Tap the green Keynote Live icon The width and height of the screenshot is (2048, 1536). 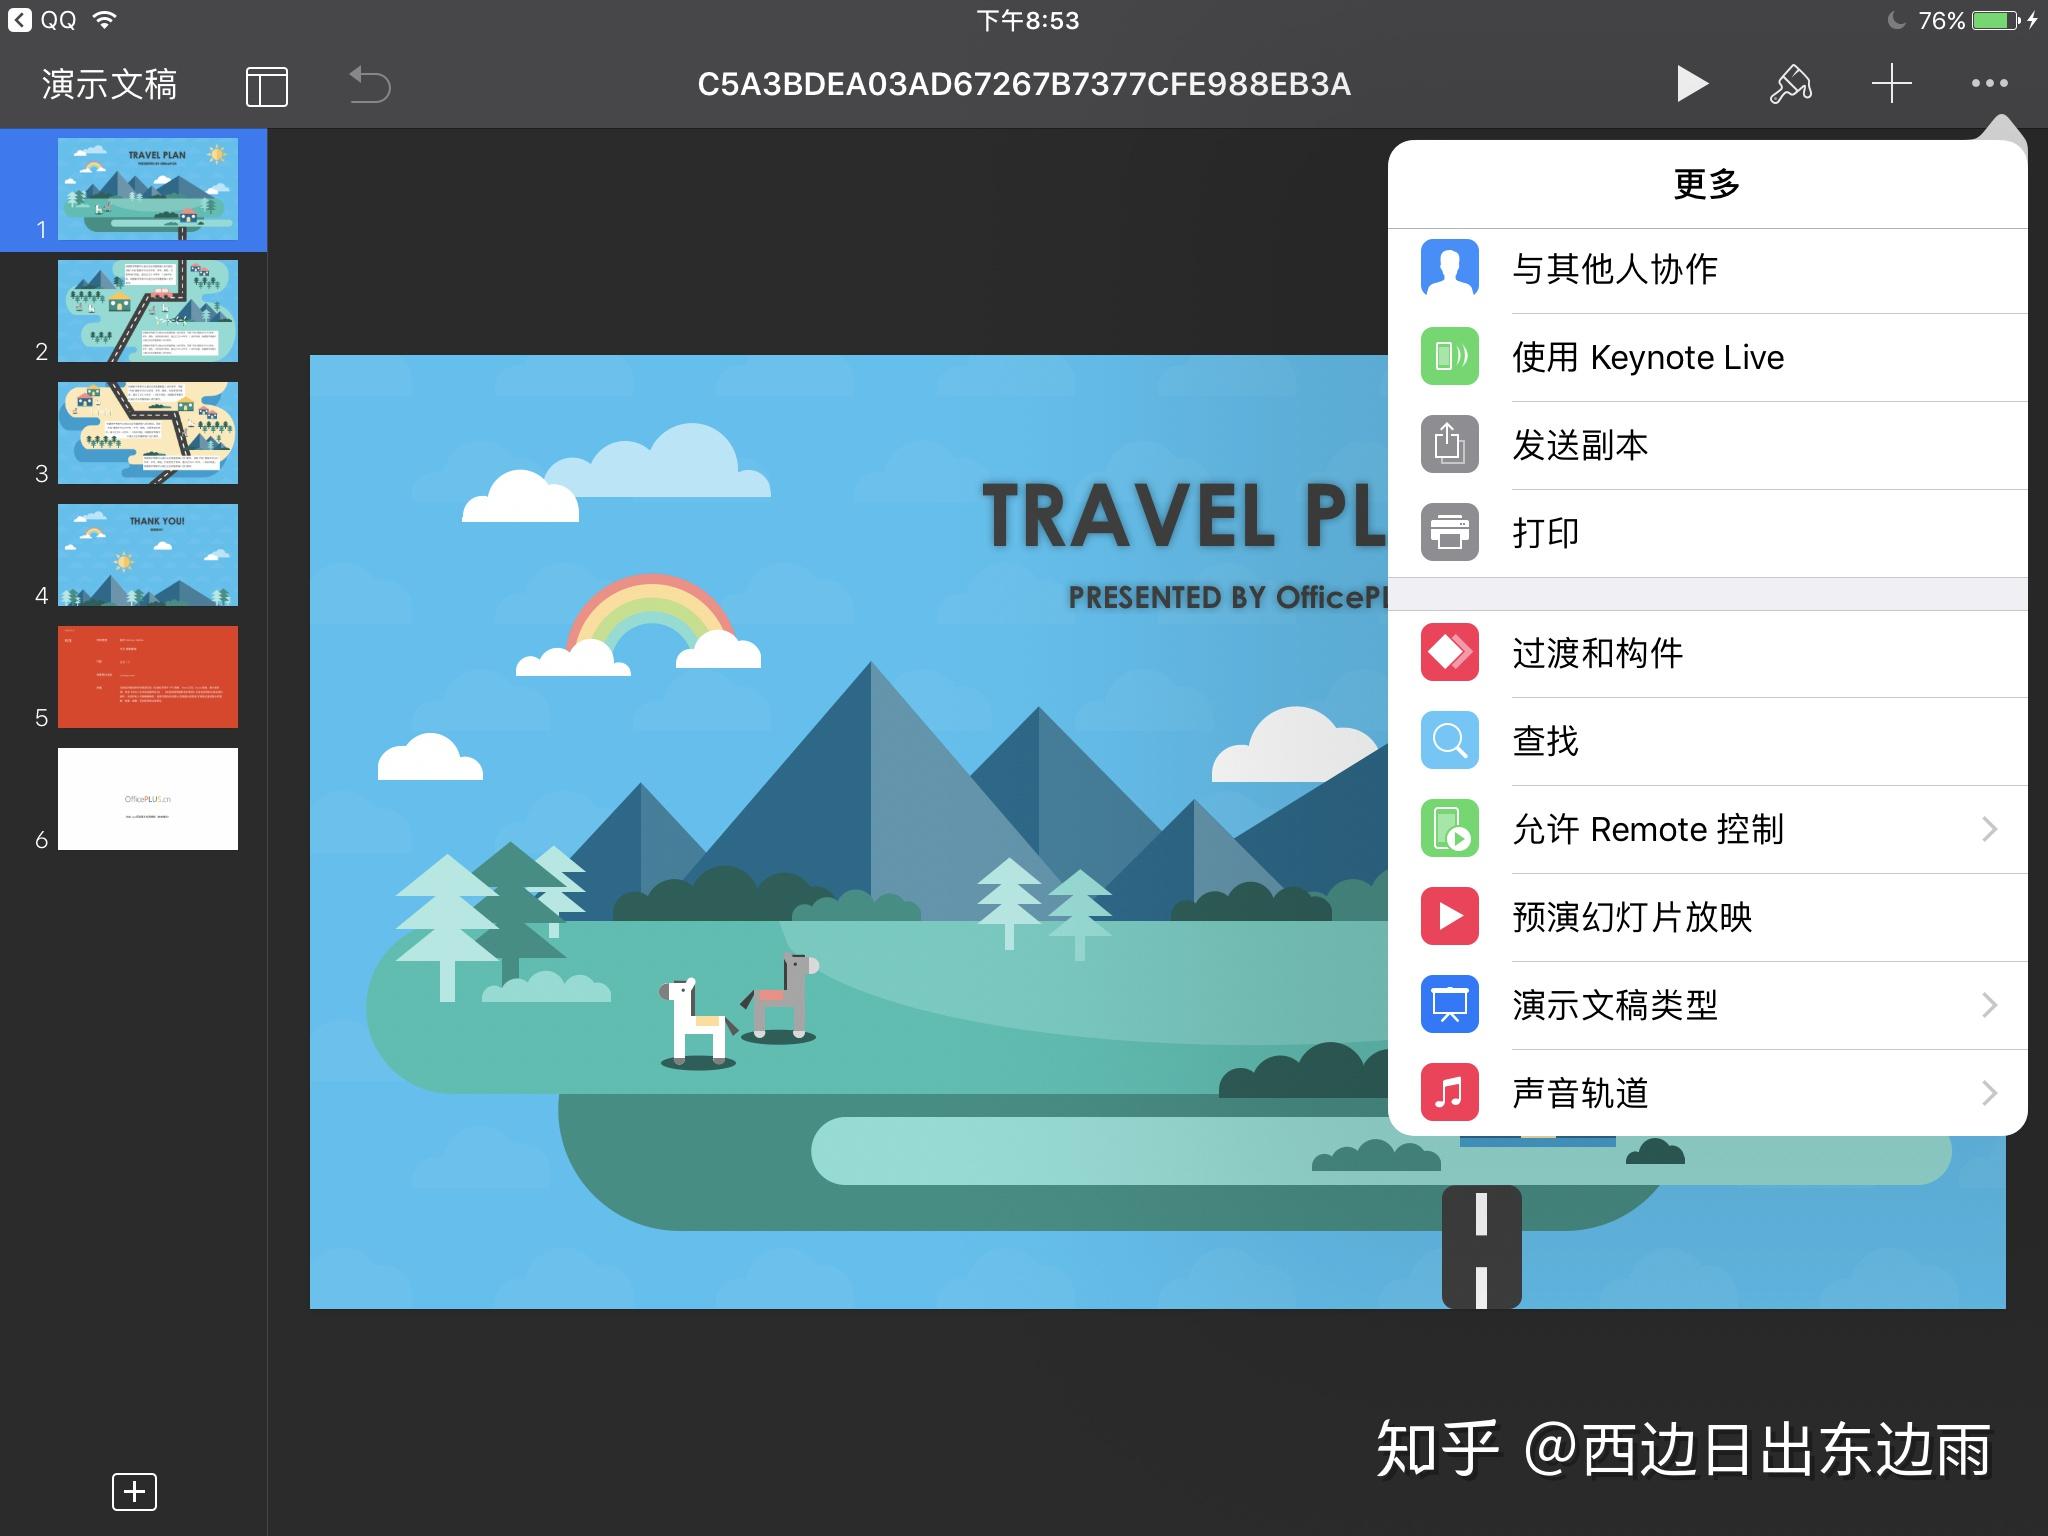(x=1449, y=356)
